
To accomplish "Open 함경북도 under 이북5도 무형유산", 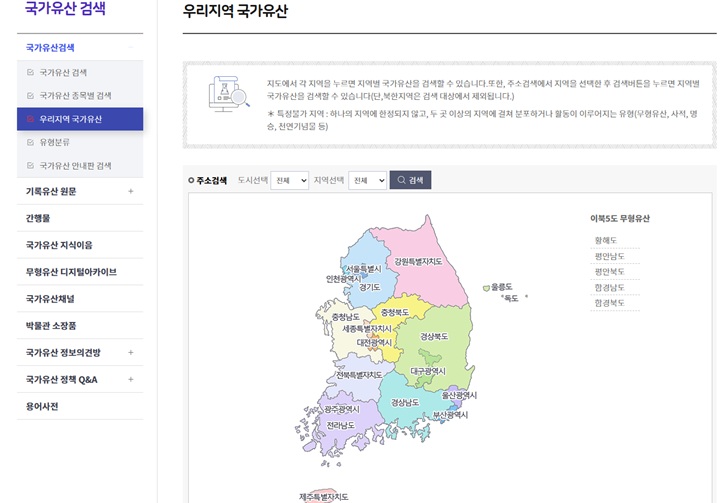I will click(x=609, y=303).
